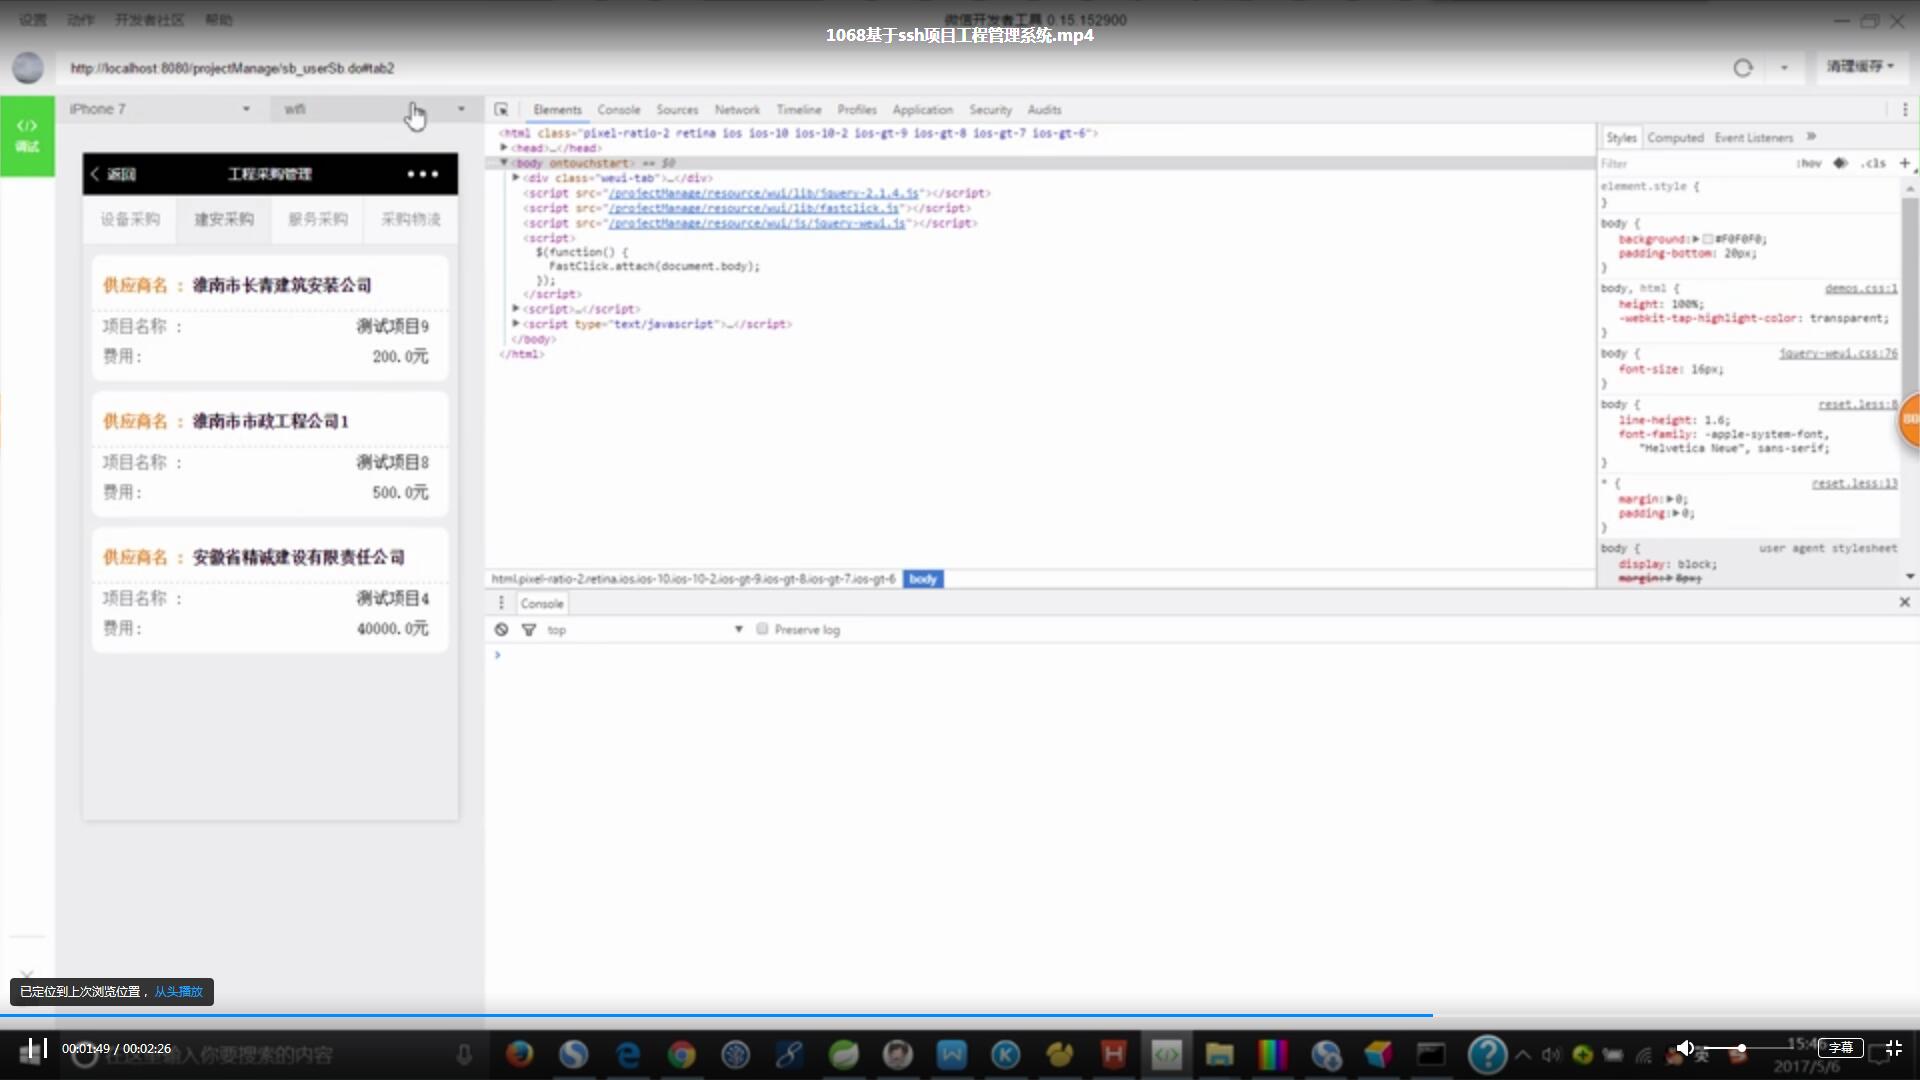The height and width of the screenshot is (1080, 1920).
Task: Select supplier 淮南市长青建筑安装公司
Action: 282,285
